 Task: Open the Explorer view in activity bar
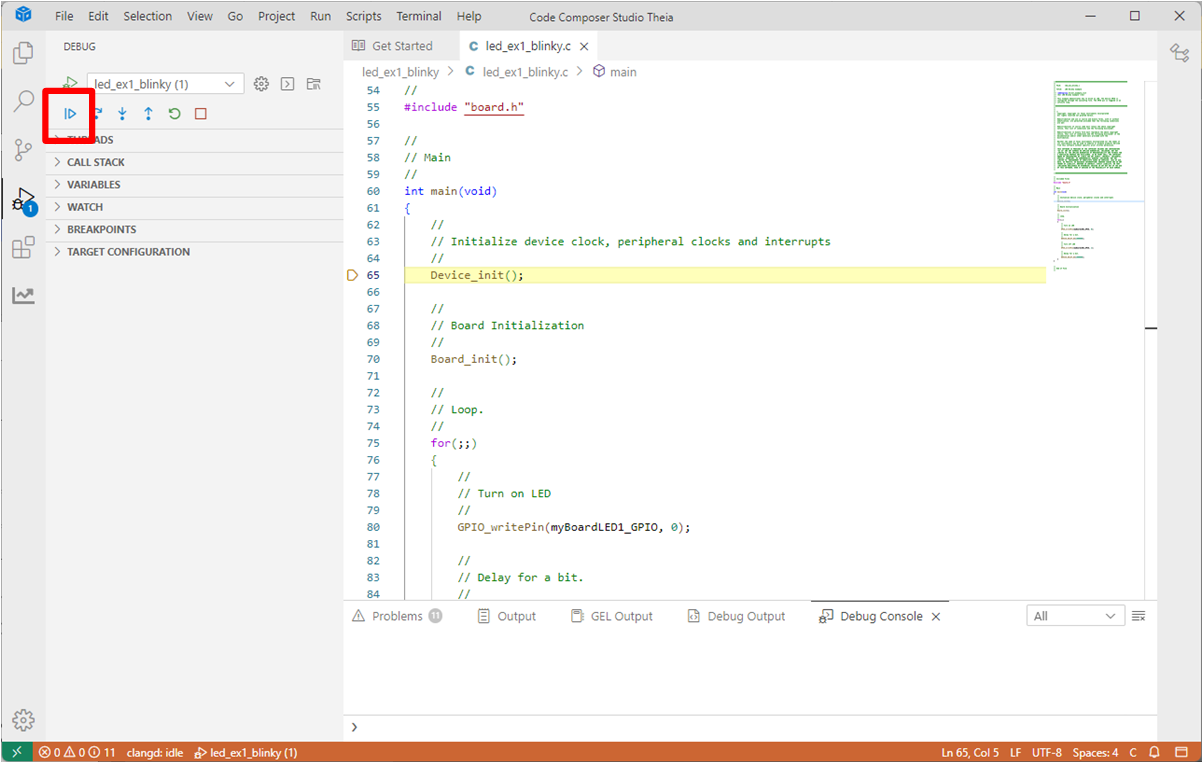click(x=23, y=53)
